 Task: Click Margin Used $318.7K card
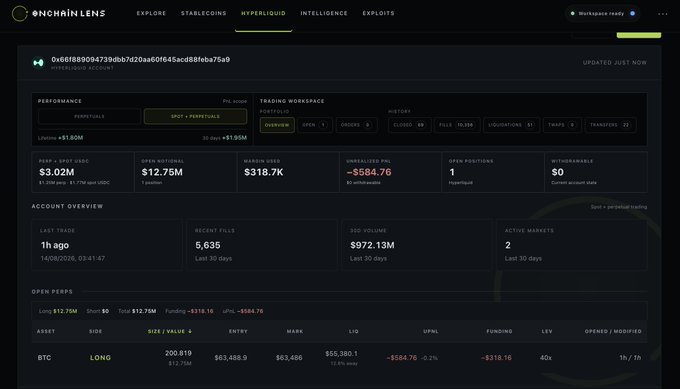pyautogui.click(x=288, y=172)
